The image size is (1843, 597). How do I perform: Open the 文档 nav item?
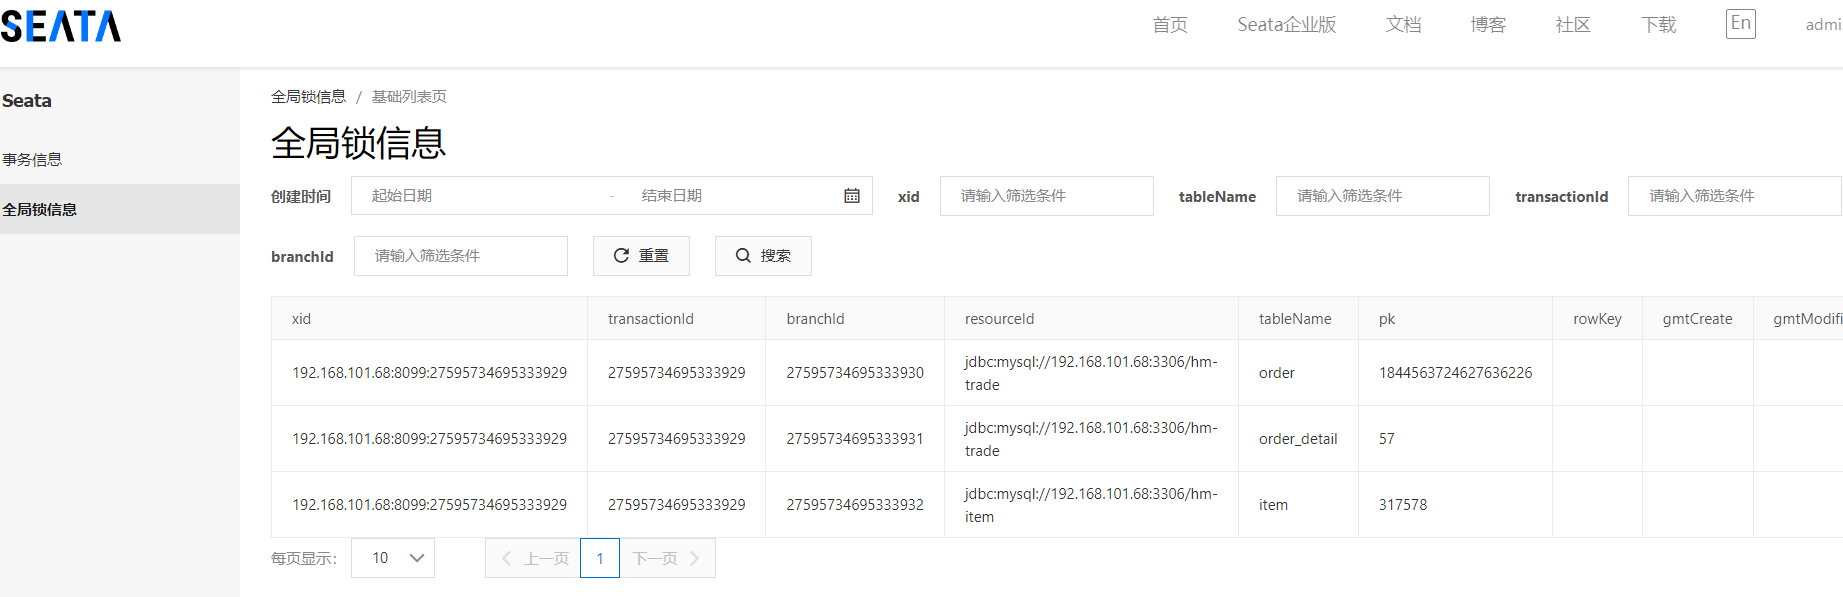tap(1403, 25)
